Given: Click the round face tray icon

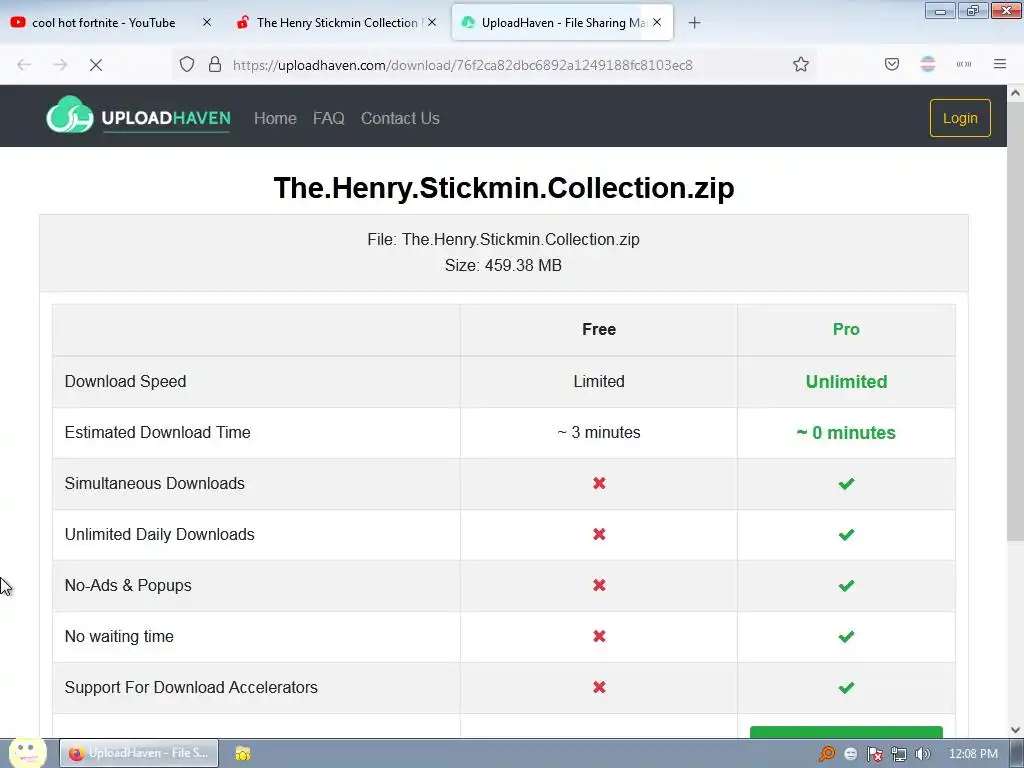Looking at the screenshot, I should pos(850,754).
